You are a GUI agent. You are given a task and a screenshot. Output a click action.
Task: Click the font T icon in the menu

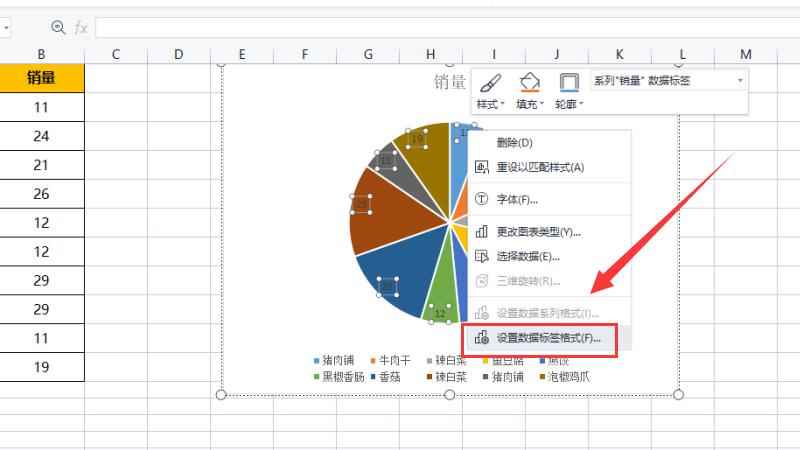[x=482, y=199]
